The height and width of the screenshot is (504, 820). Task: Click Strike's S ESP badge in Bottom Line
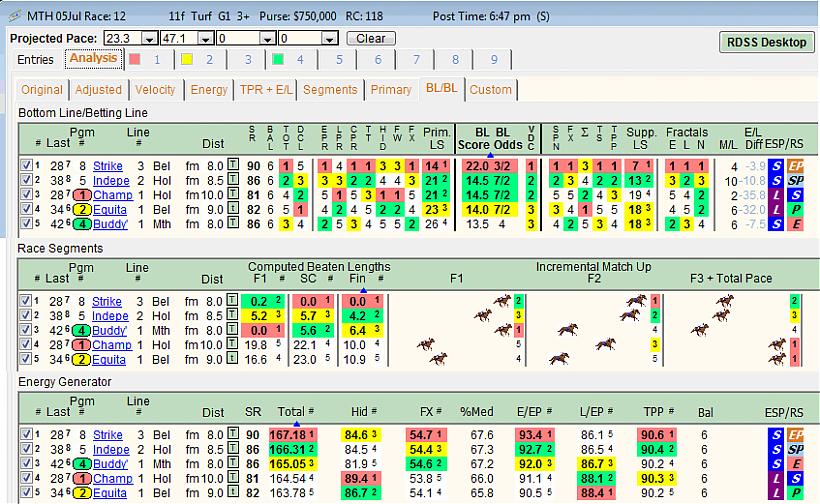point(776,166)
